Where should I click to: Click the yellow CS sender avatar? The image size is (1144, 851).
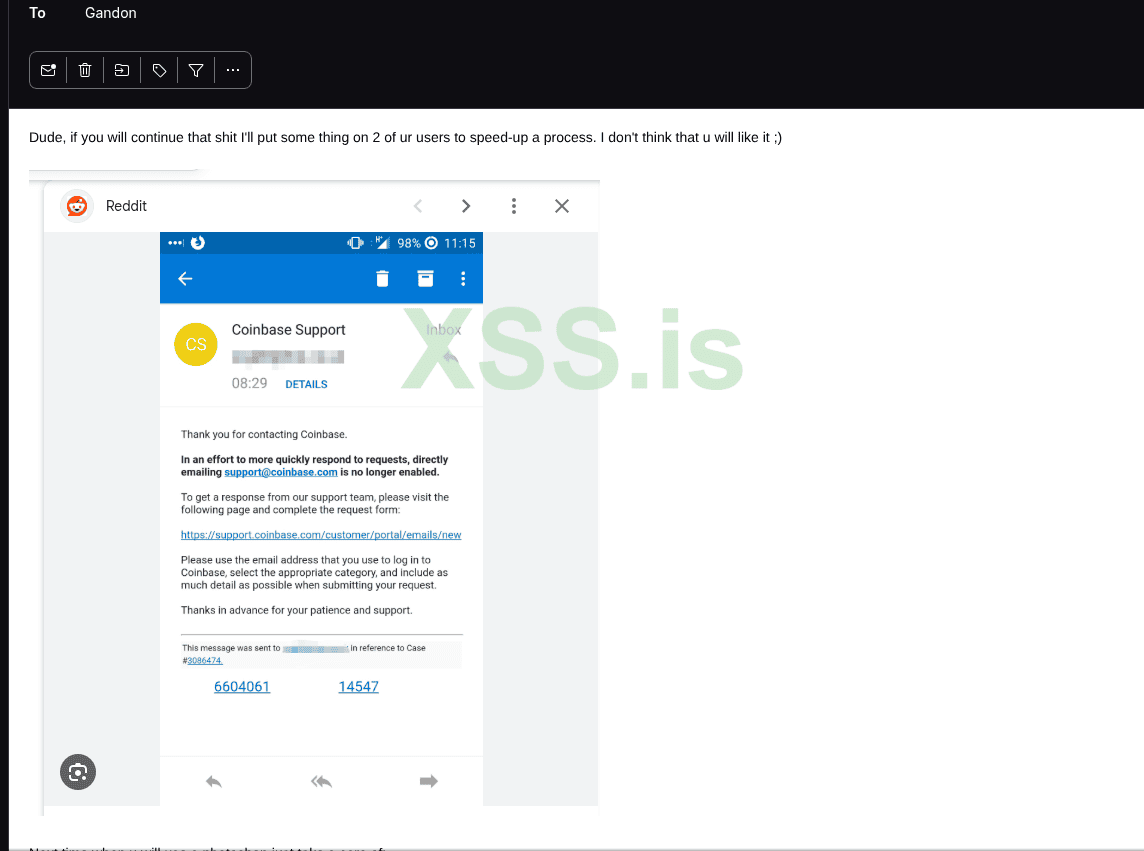[196, 344]
